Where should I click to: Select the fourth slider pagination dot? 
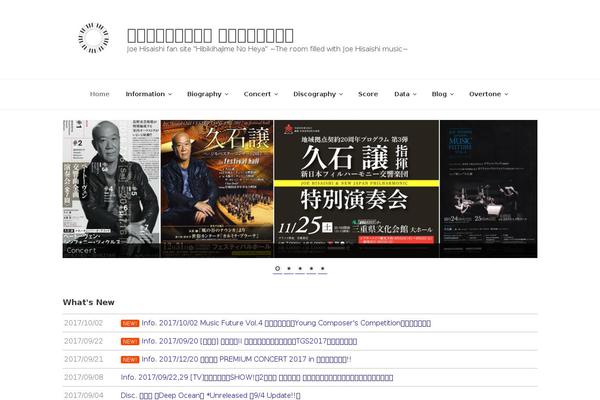(311, 269)
